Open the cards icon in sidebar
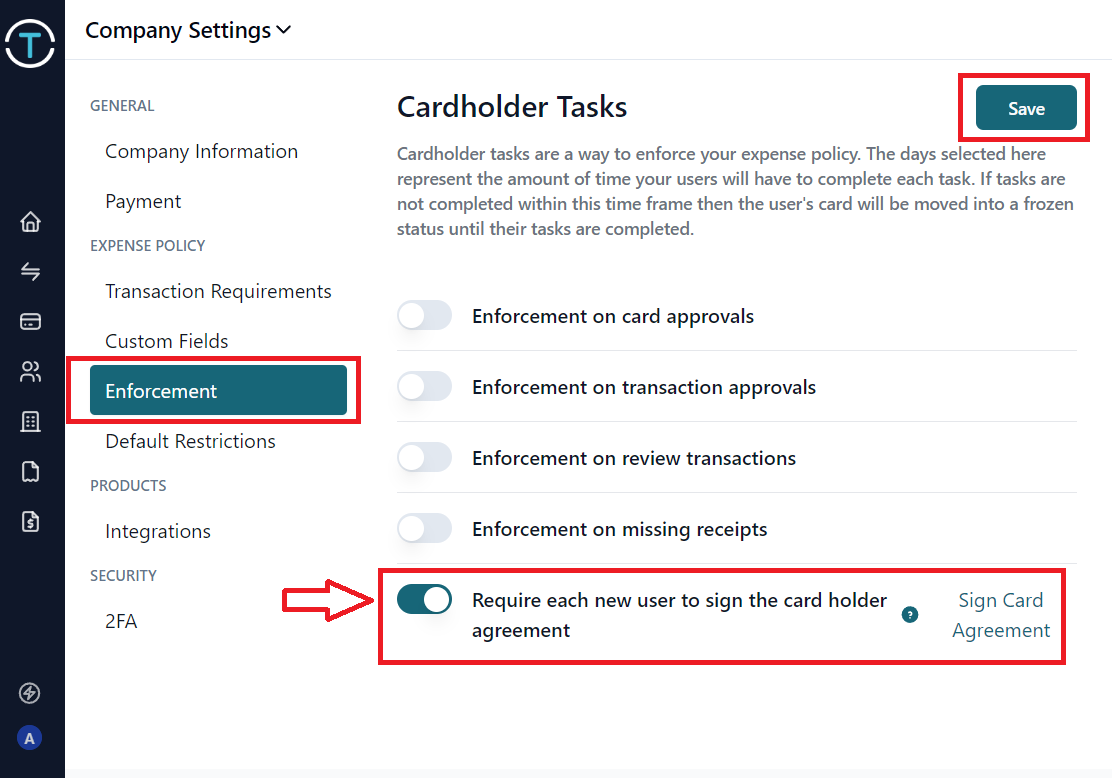This screenshot has width=1112, height=778. [x=30, y=321]
